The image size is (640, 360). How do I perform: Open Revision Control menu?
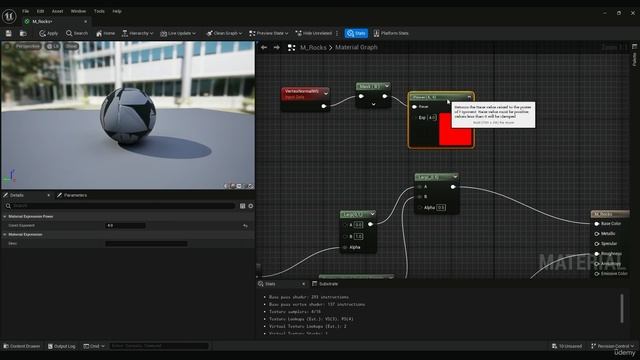613,346
